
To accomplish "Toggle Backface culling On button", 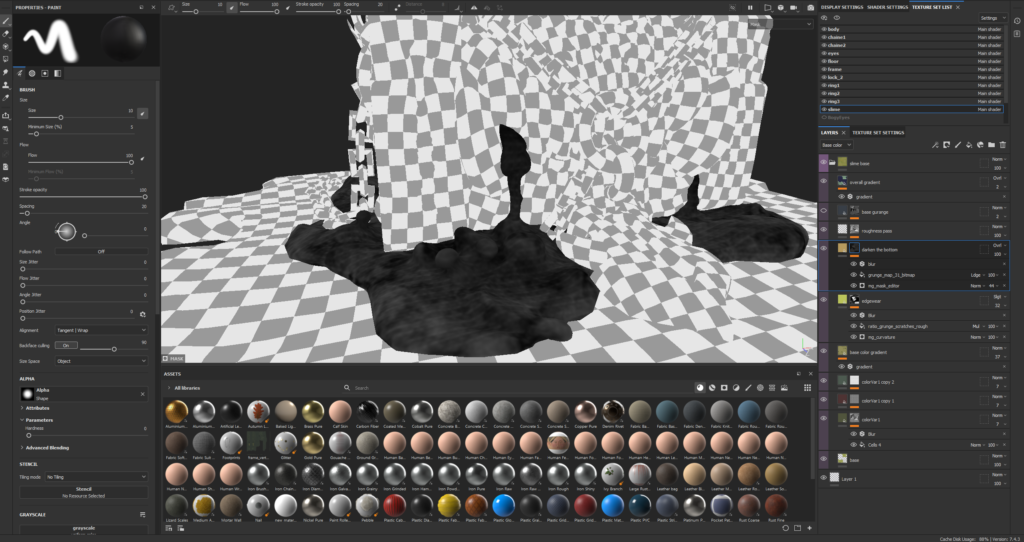I will (66, 345).
